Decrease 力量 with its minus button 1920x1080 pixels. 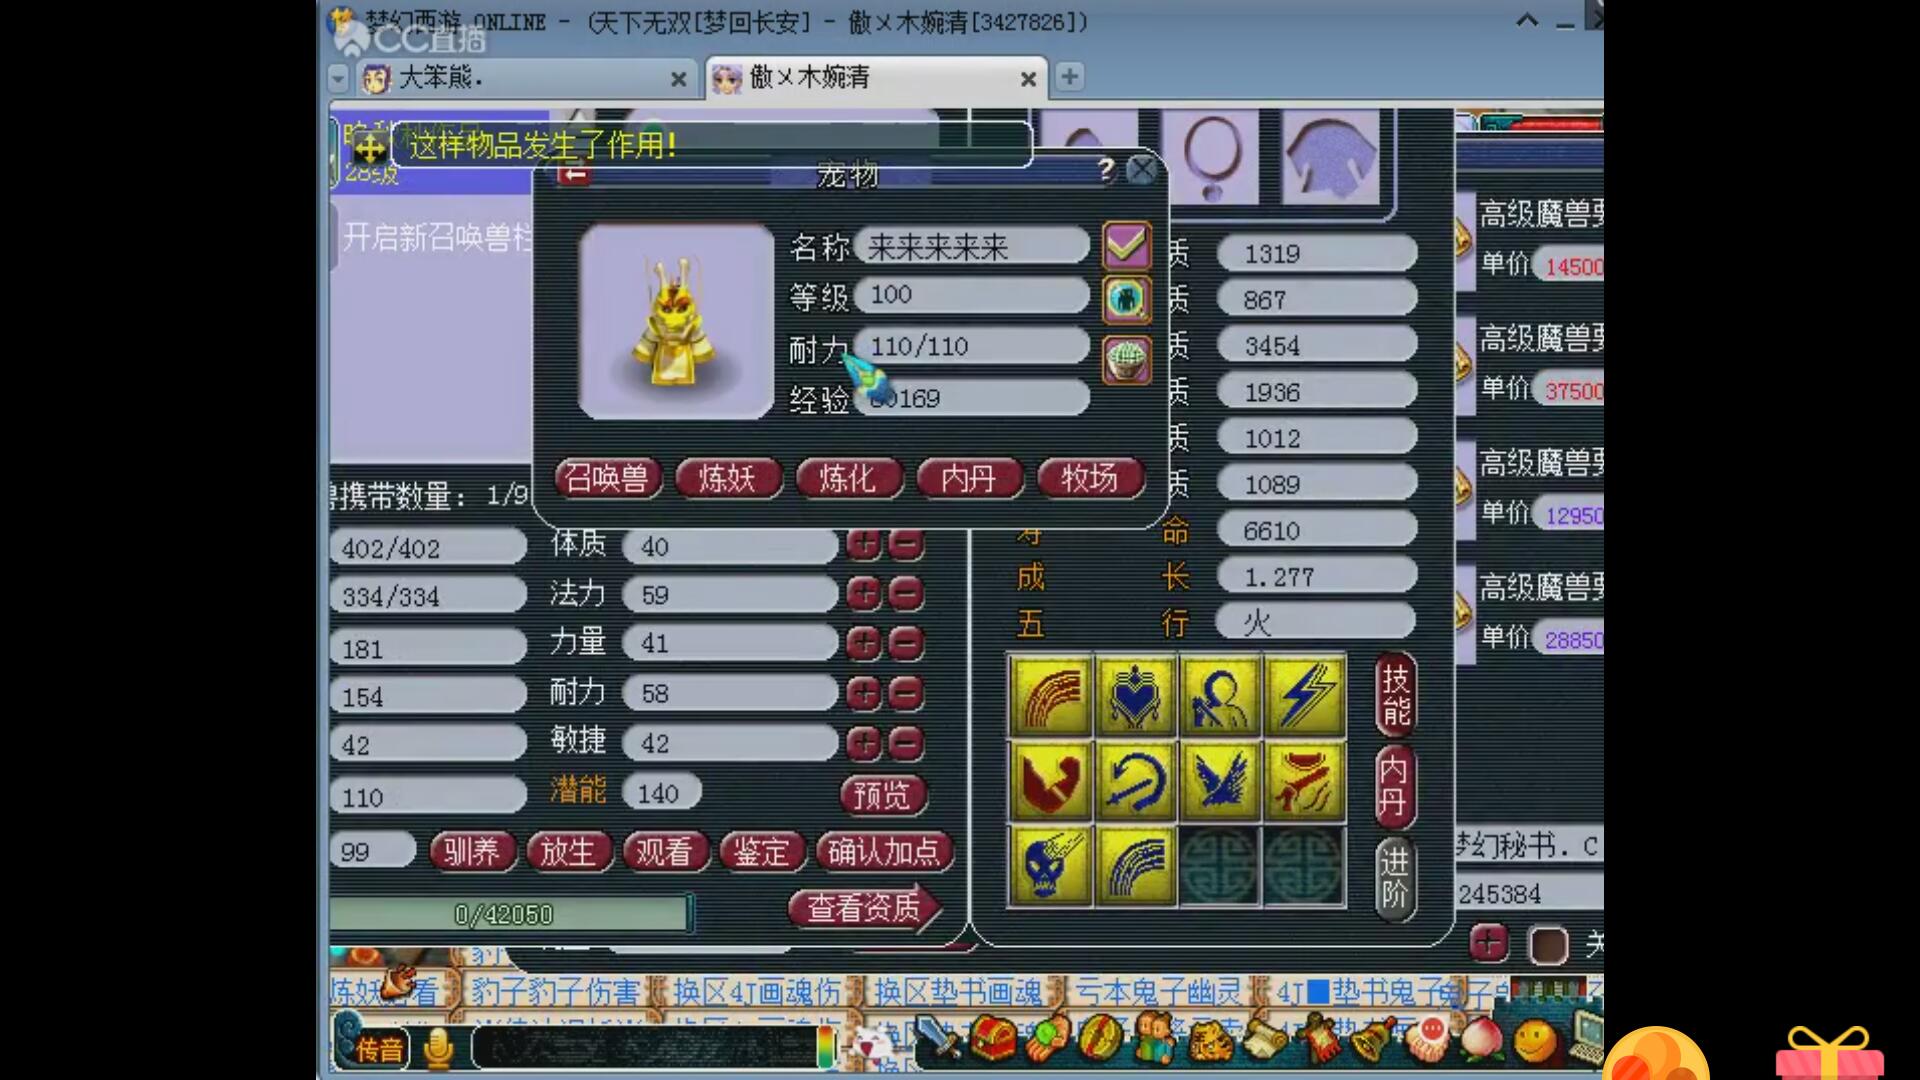pos(906,643)
